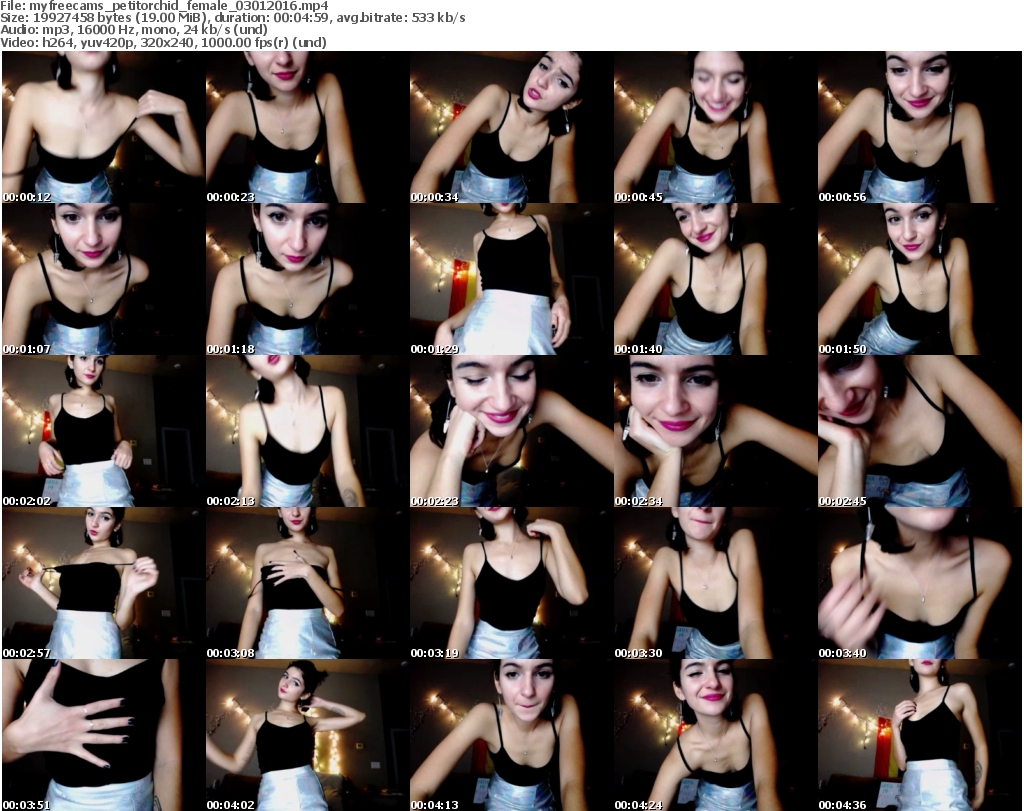
Task: Open the 00:01:18 thumbnail
Action: 308,279
